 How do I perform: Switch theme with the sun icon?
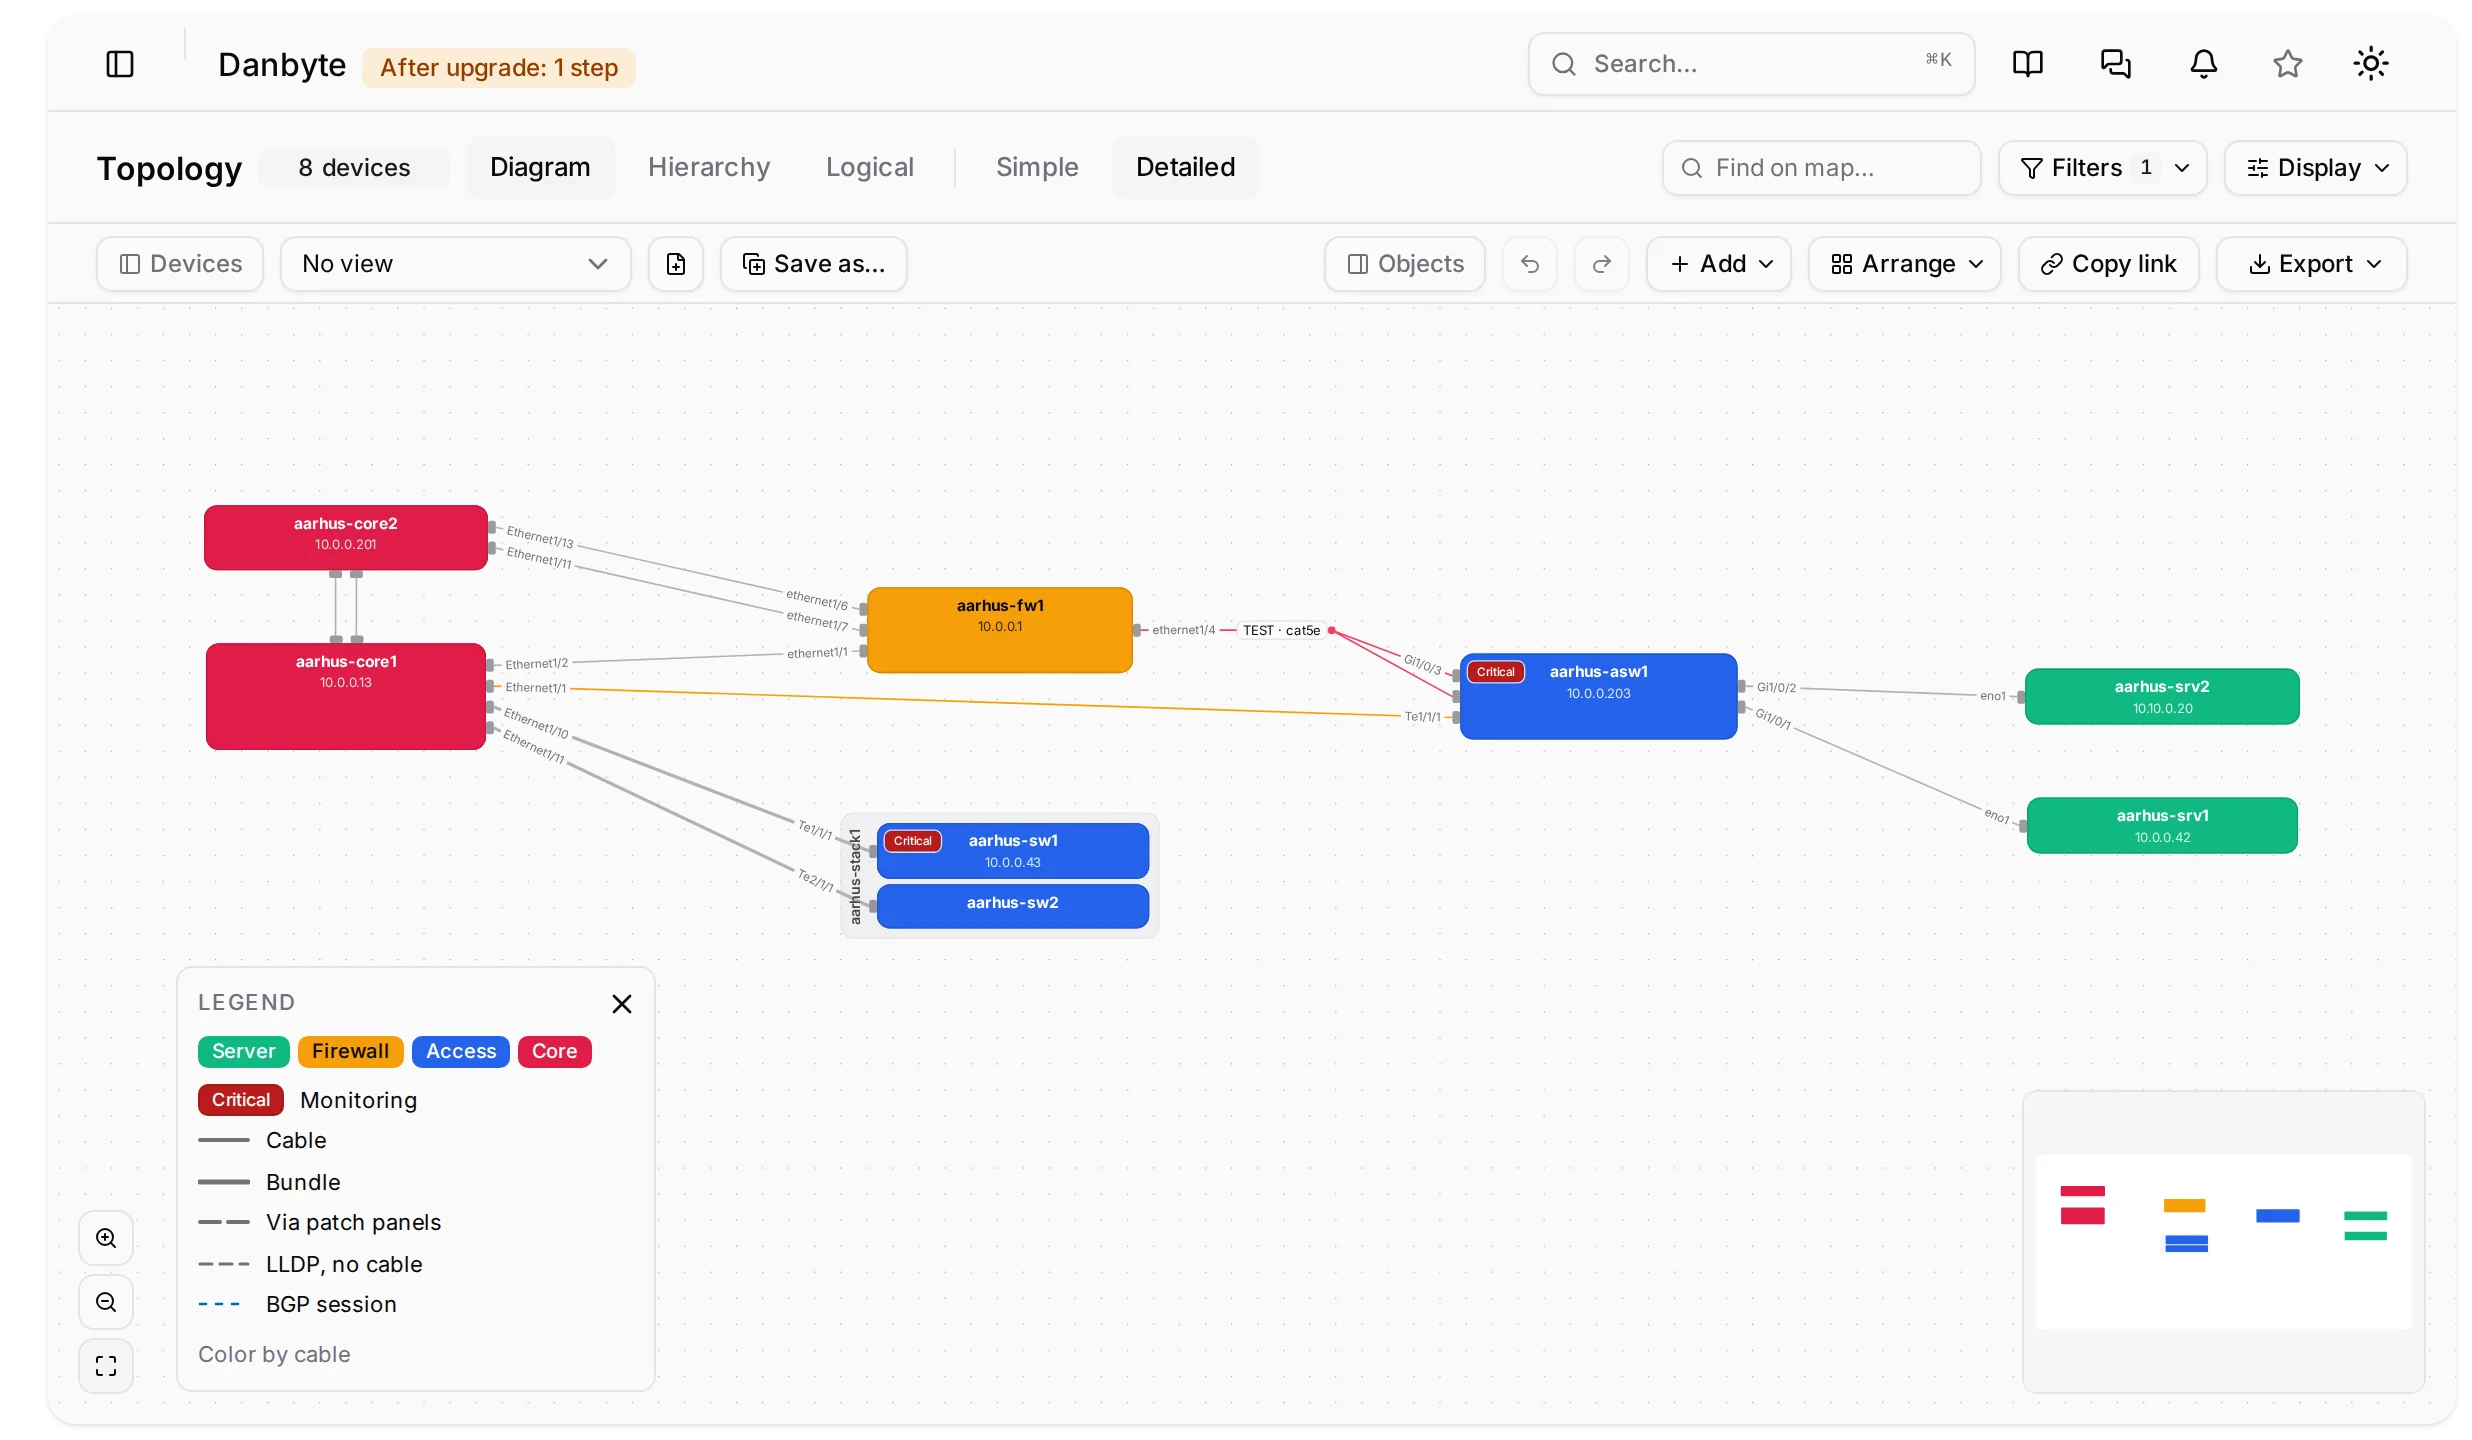2370,64
